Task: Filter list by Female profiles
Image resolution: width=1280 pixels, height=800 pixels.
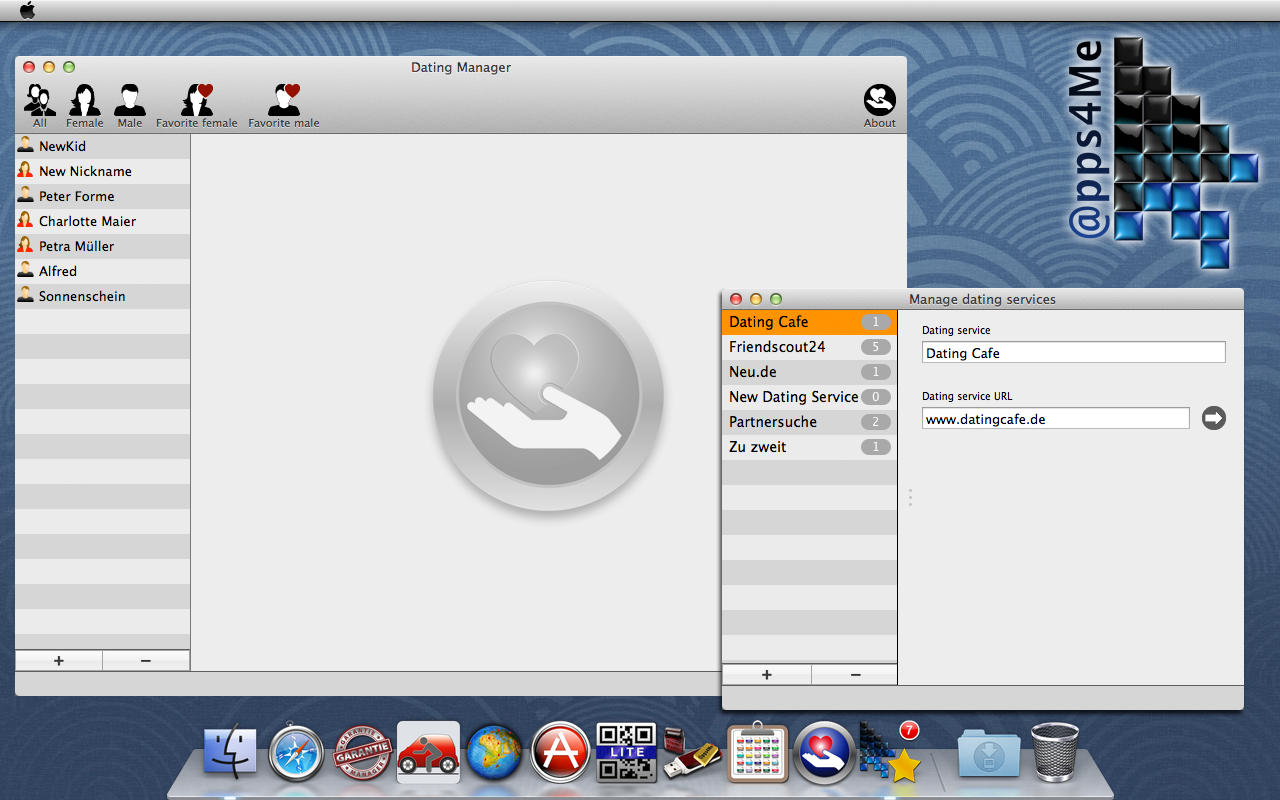Action: pyautogui.click(x=84, y=105)
